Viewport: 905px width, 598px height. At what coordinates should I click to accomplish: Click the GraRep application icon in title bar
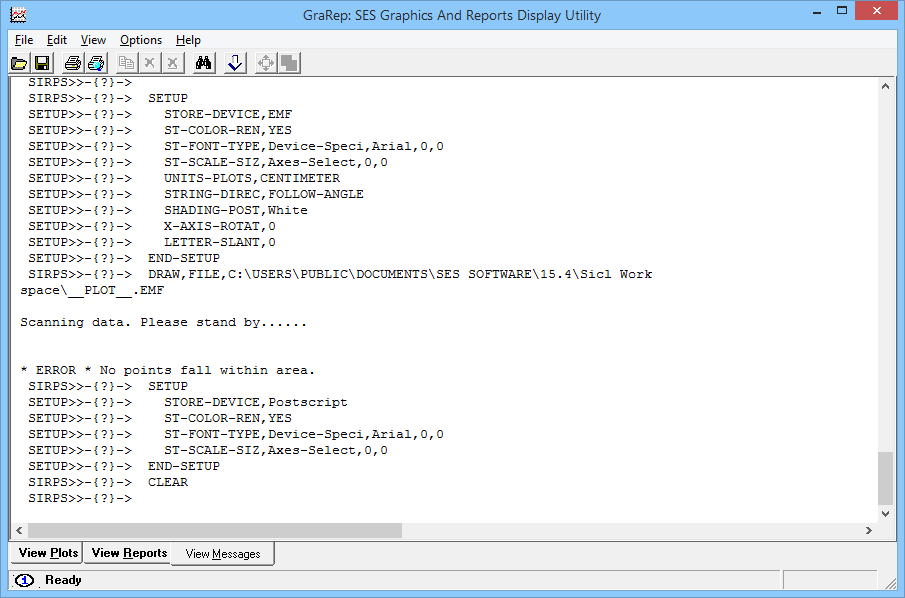(18, 14)
